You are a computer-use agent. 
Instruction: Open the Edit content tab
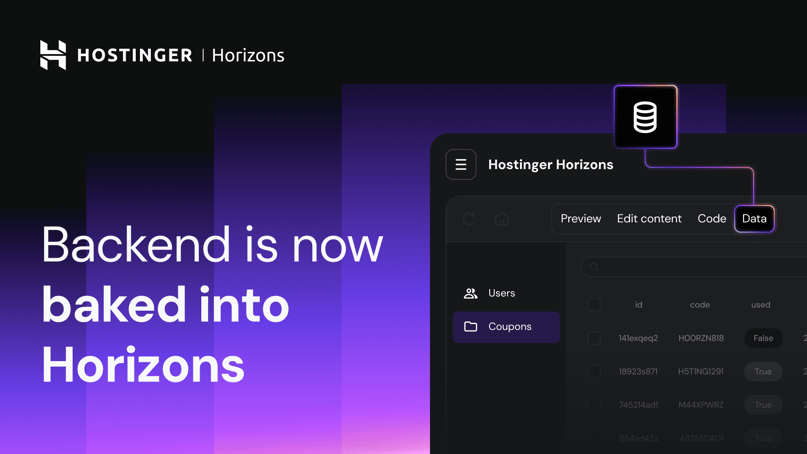coord(649,219)
